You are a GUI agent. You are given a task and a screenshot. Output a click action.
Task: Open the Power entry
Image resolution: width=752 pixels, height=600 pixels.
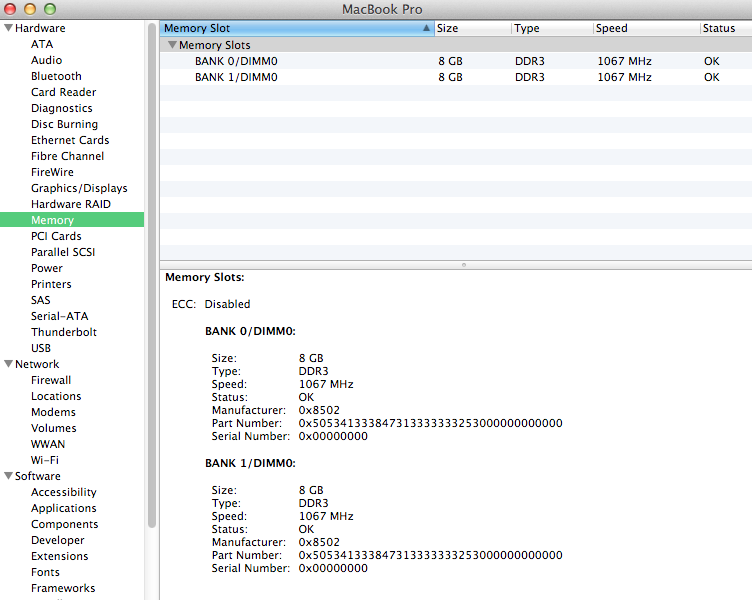click(47, 268)
